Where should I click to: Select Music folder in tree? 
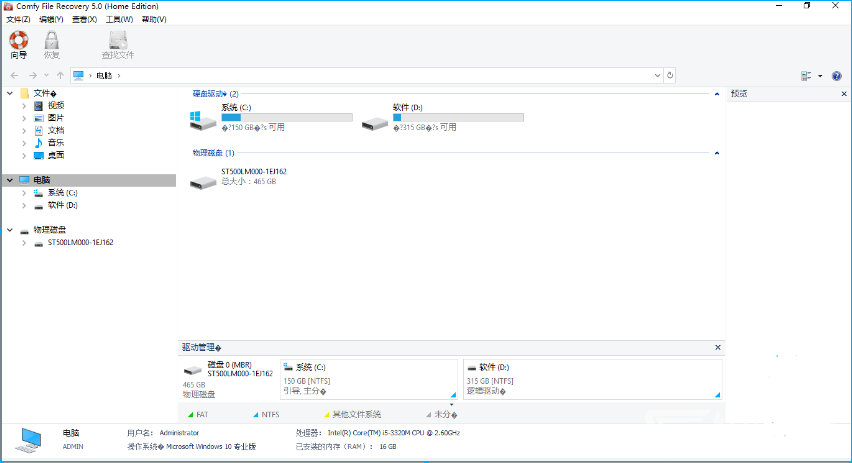pos(56,143)
